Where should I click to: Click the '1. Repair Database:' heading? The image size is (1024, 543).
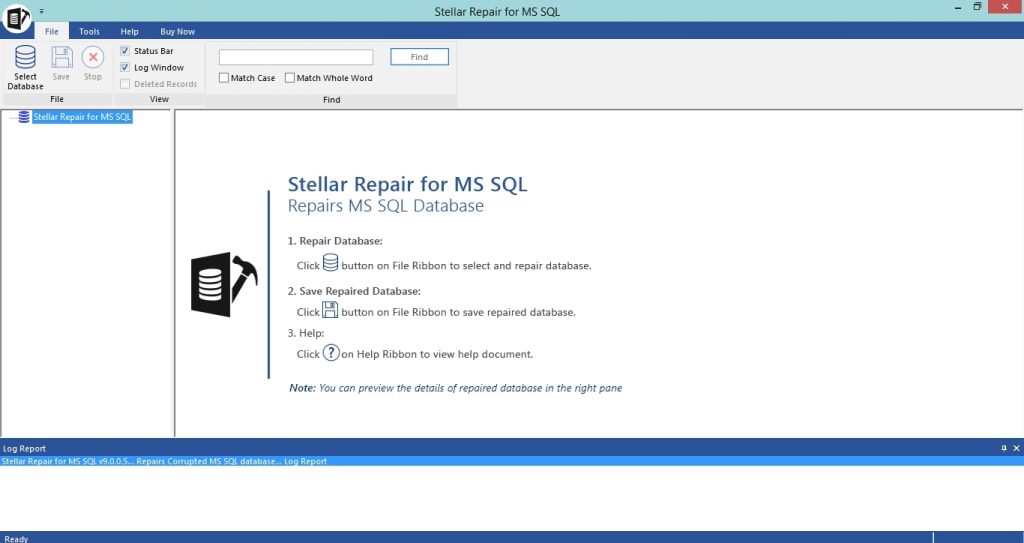pos(335,240)
